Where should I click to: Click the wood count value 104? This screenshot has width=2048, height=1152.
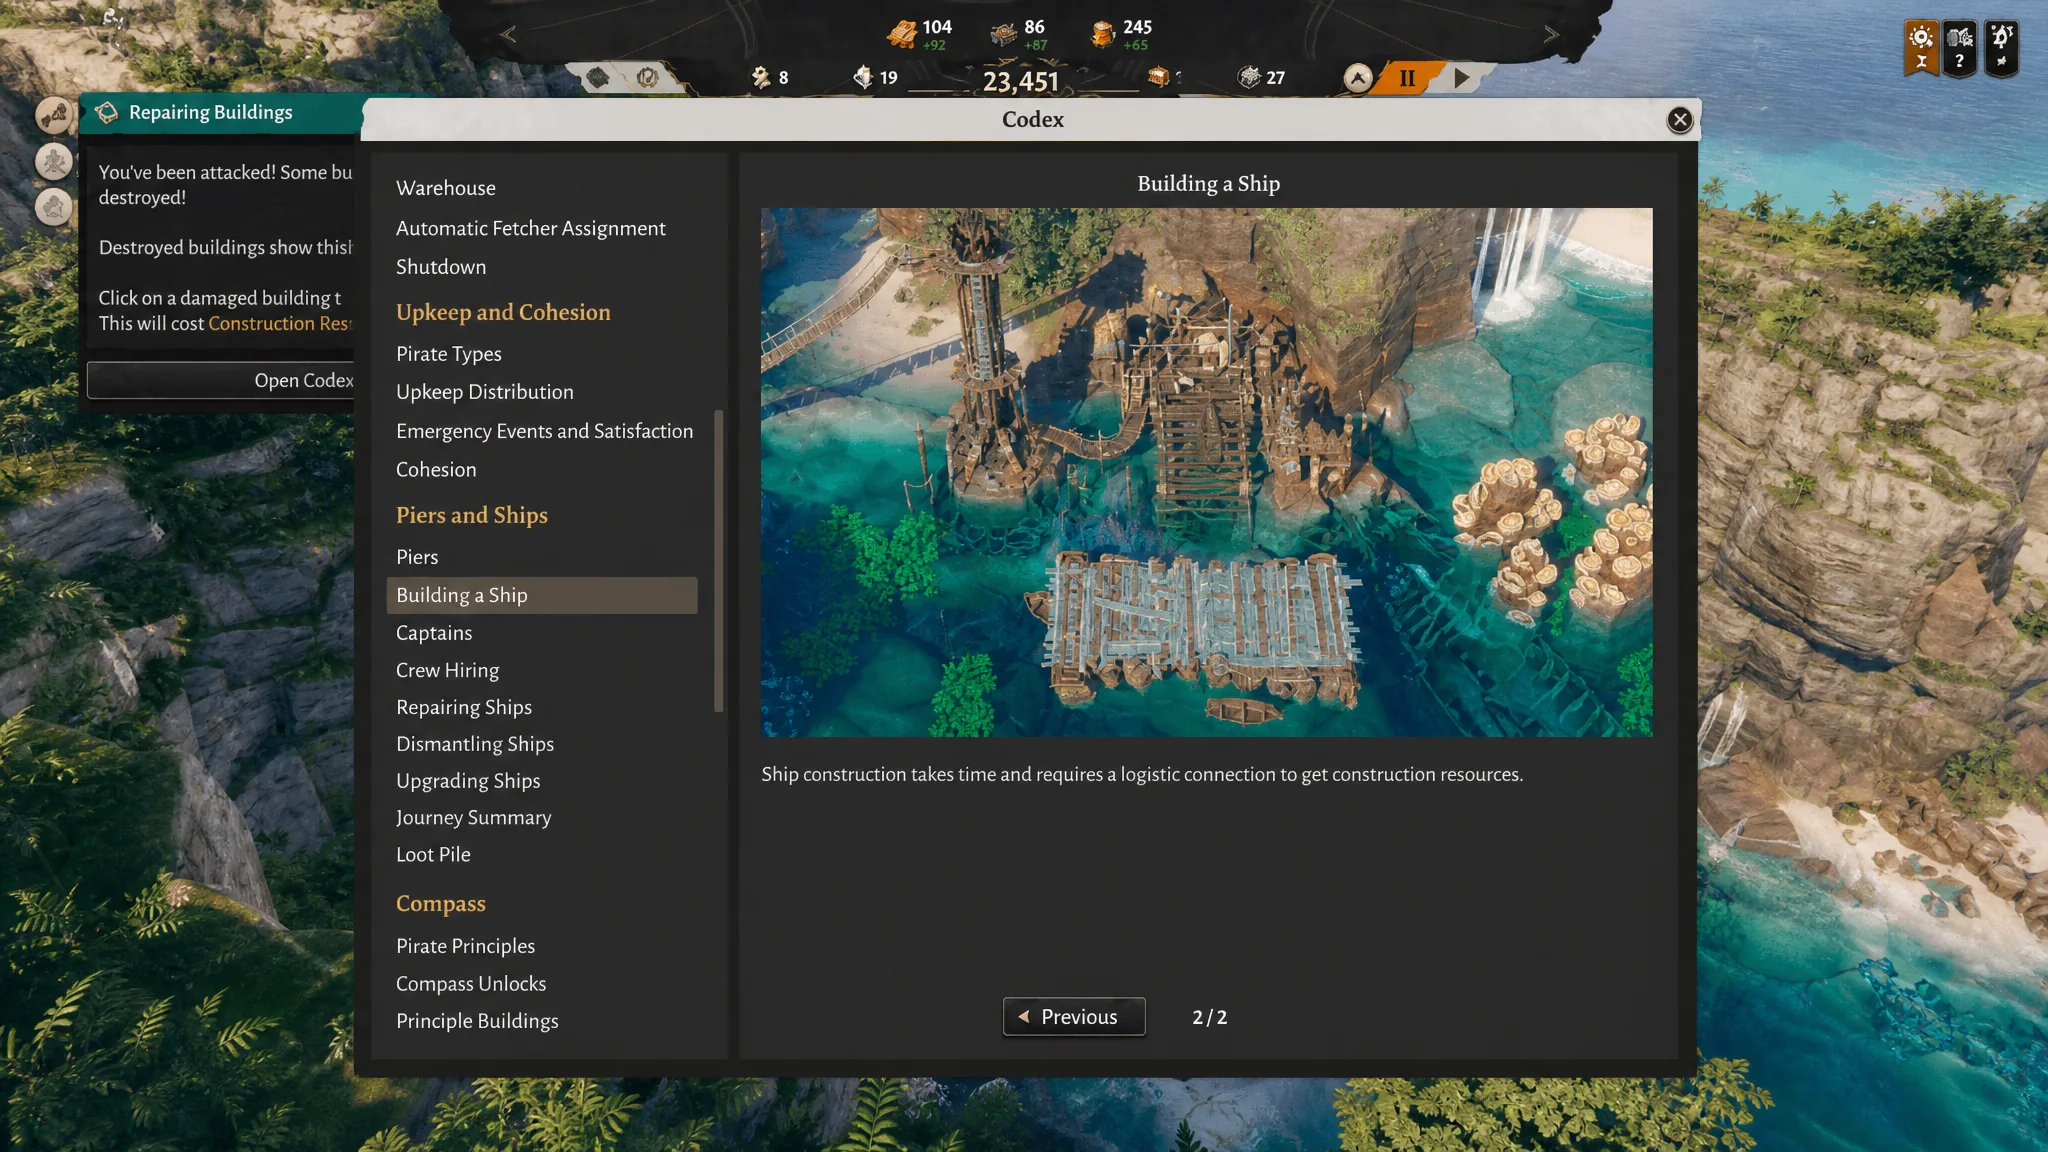[937, 27]
